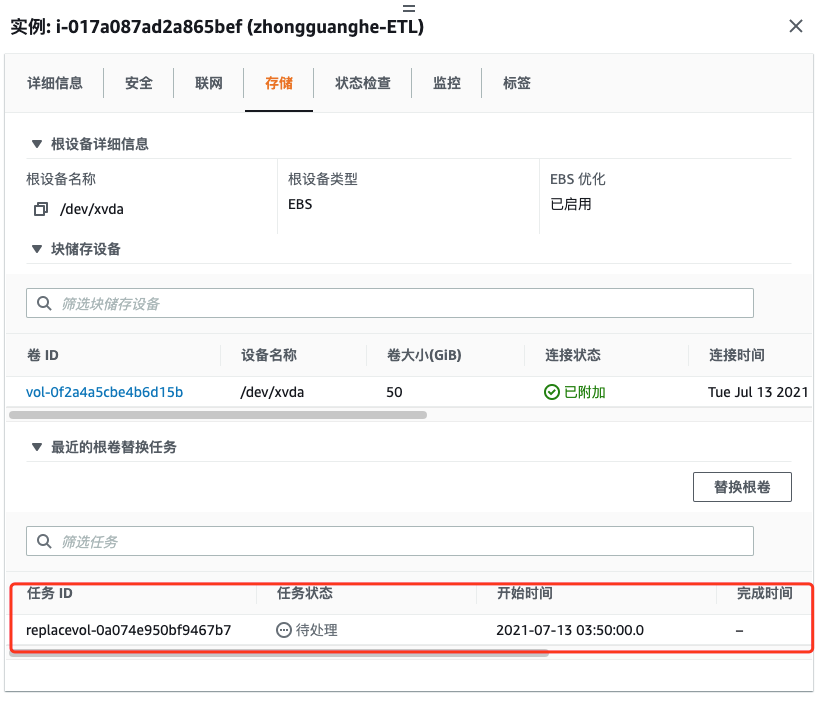This screenshot has width=828, height=721.
Task: Click the block devices table horizontal scrollbar
Action: tap(218, 414)
